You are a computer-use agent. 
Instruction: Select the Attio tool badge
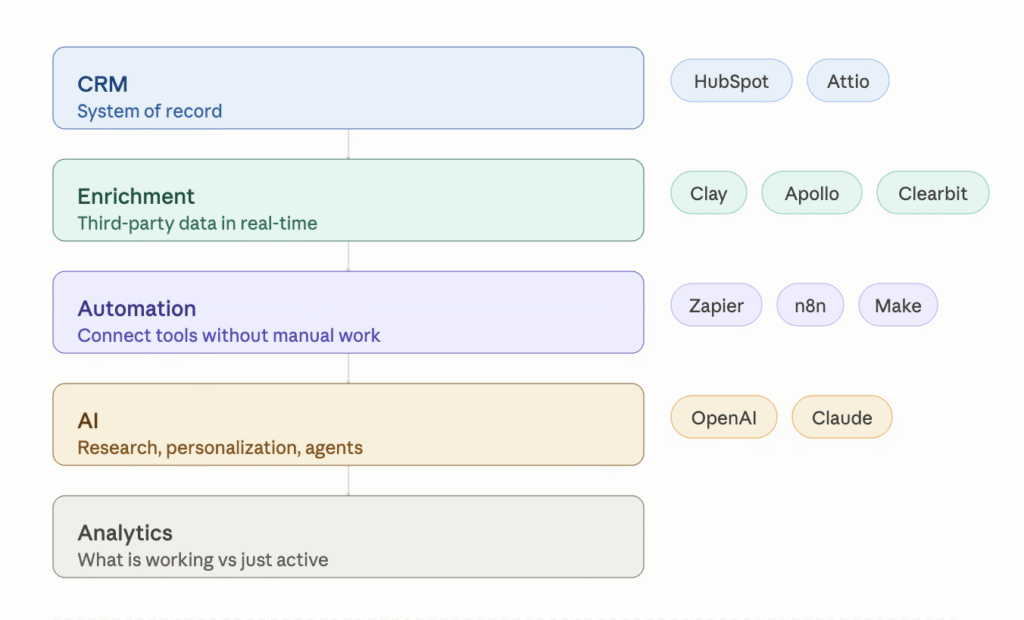coord(847,80)
